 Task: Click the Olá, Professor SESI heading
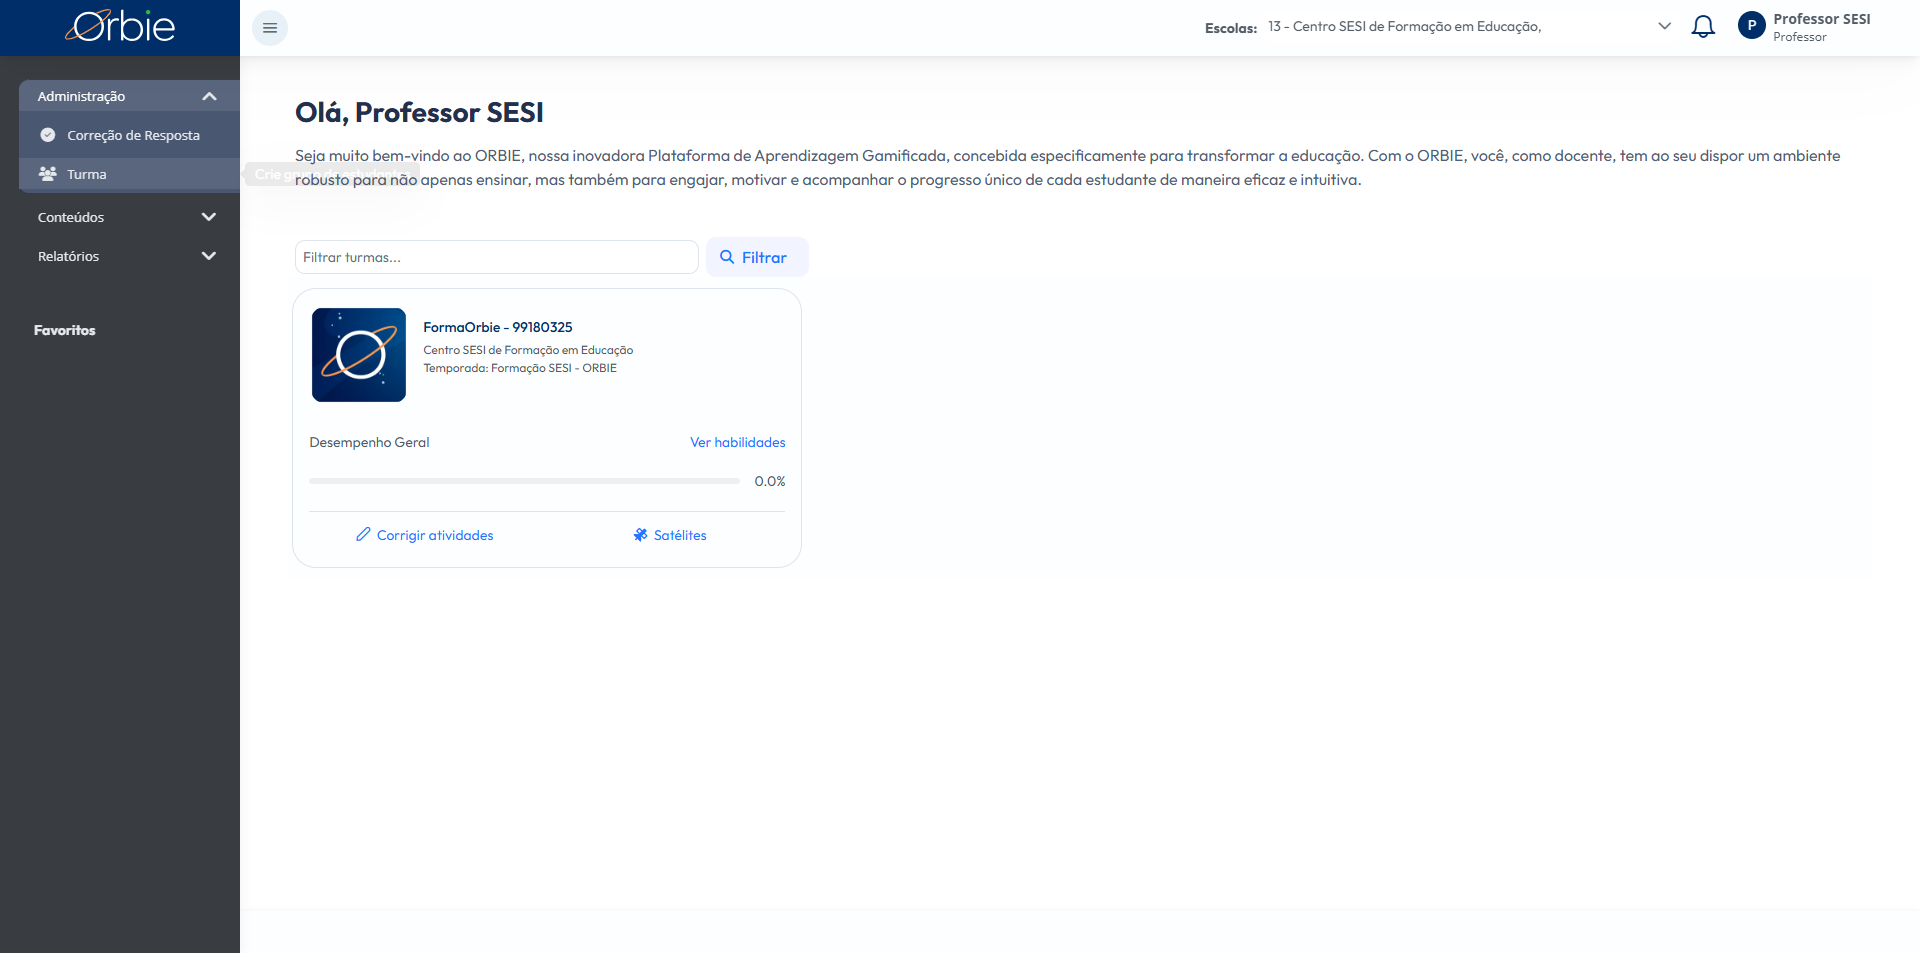pos(419,112)
